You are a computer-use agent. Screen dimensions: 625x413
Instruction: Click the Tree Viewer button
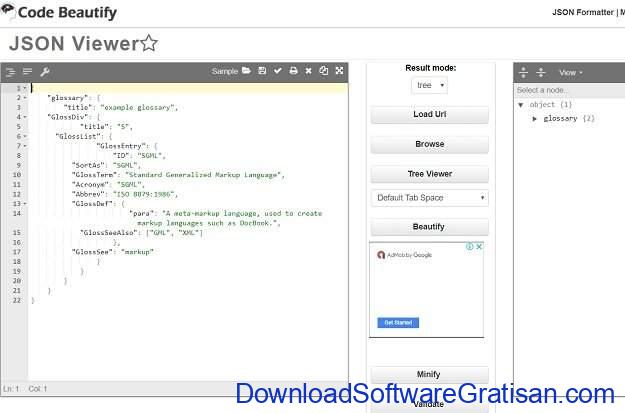[430, 174]
